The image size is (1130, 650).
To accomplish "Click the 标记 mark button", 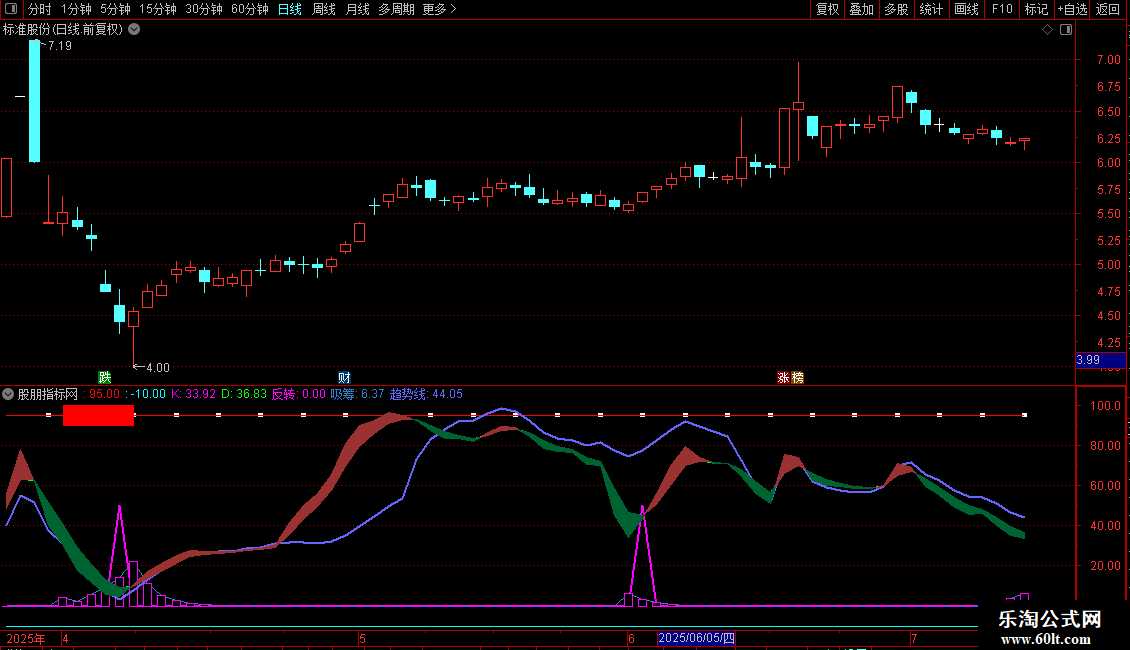I will click(1036, 9).
